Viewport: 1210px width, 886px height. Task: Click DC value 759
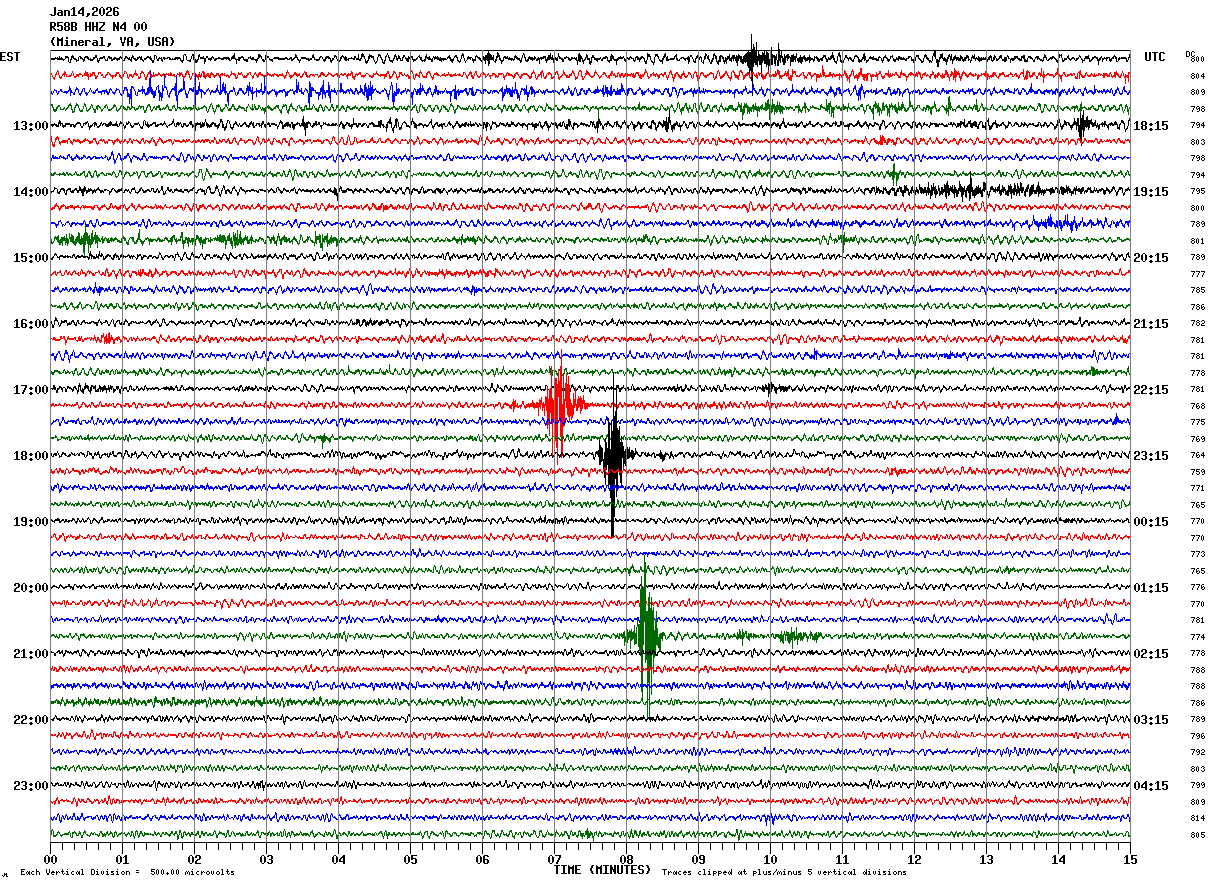[x=1197, y=472]
